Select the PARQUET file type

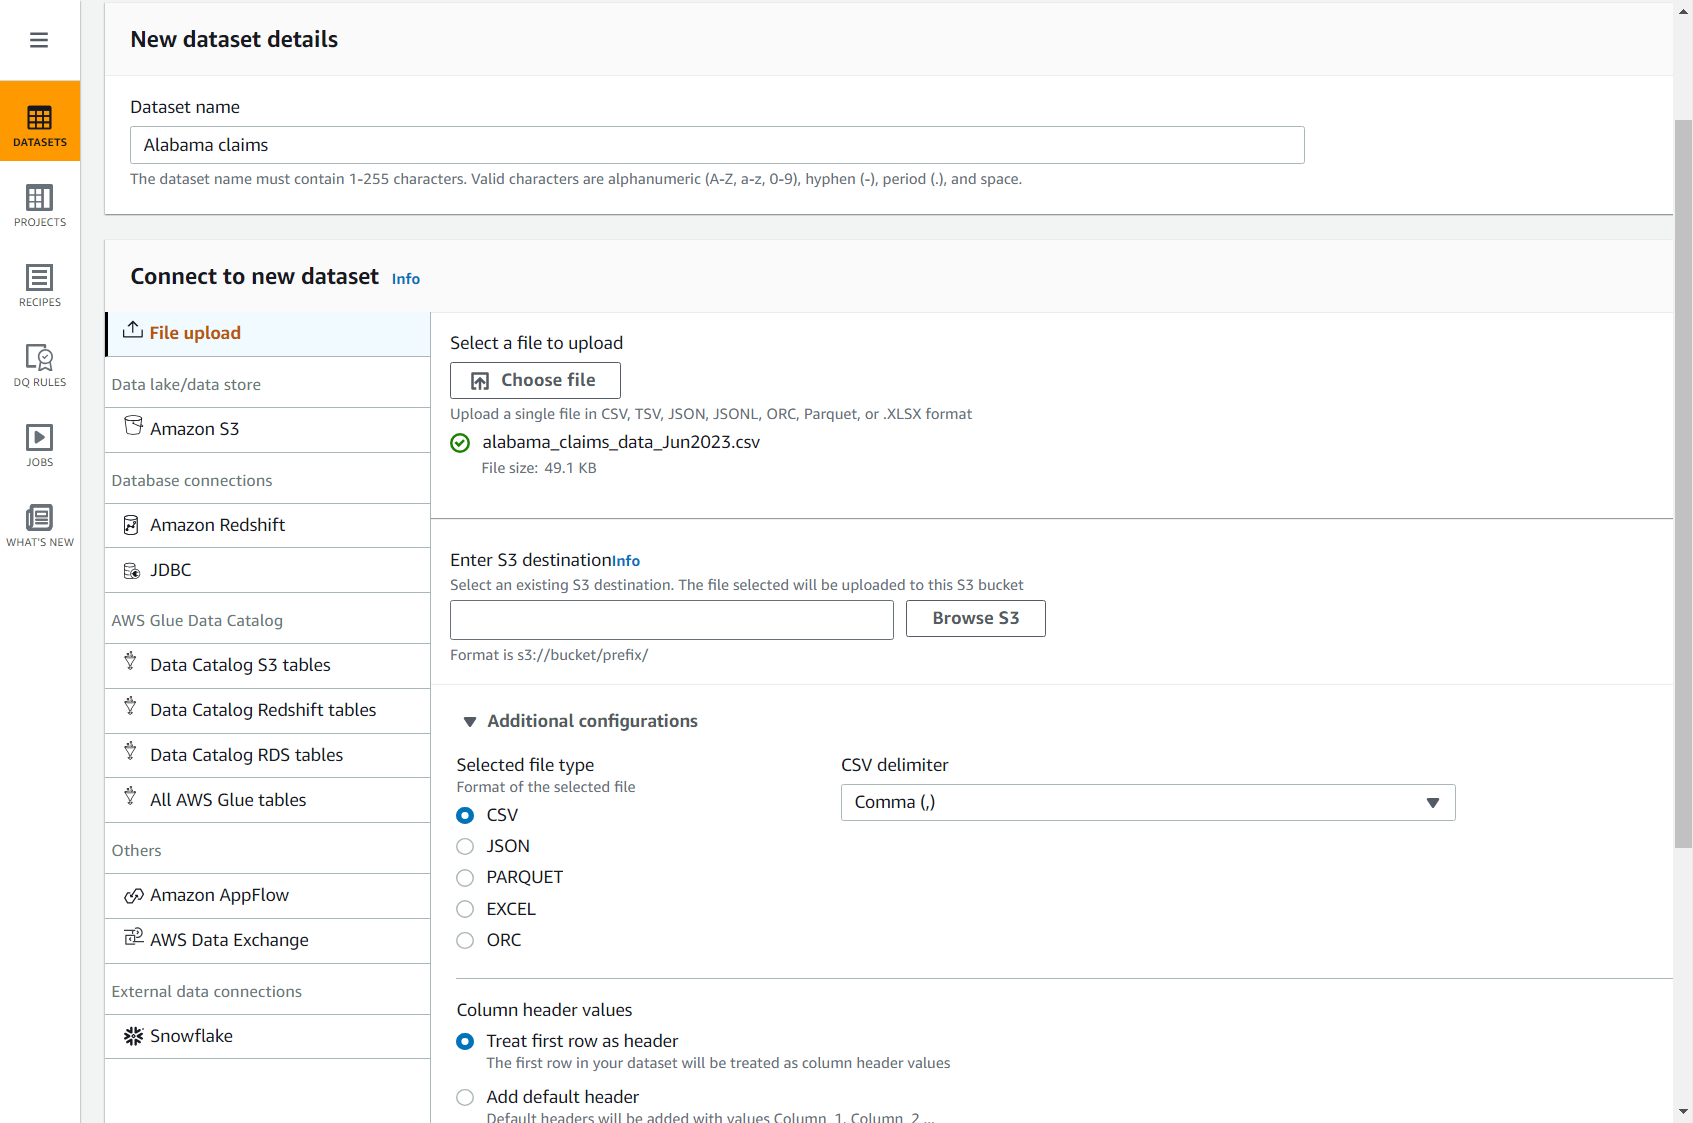click(464, 878)
